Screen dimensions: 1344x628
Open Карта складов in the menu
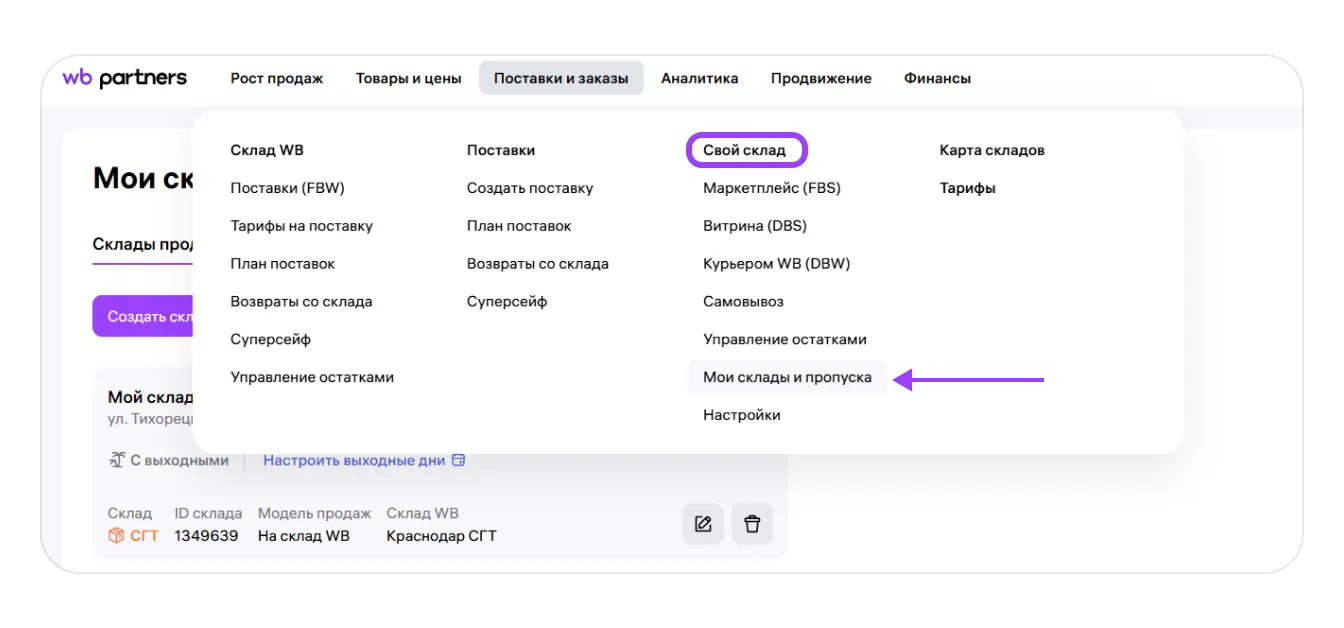(991, 150)
